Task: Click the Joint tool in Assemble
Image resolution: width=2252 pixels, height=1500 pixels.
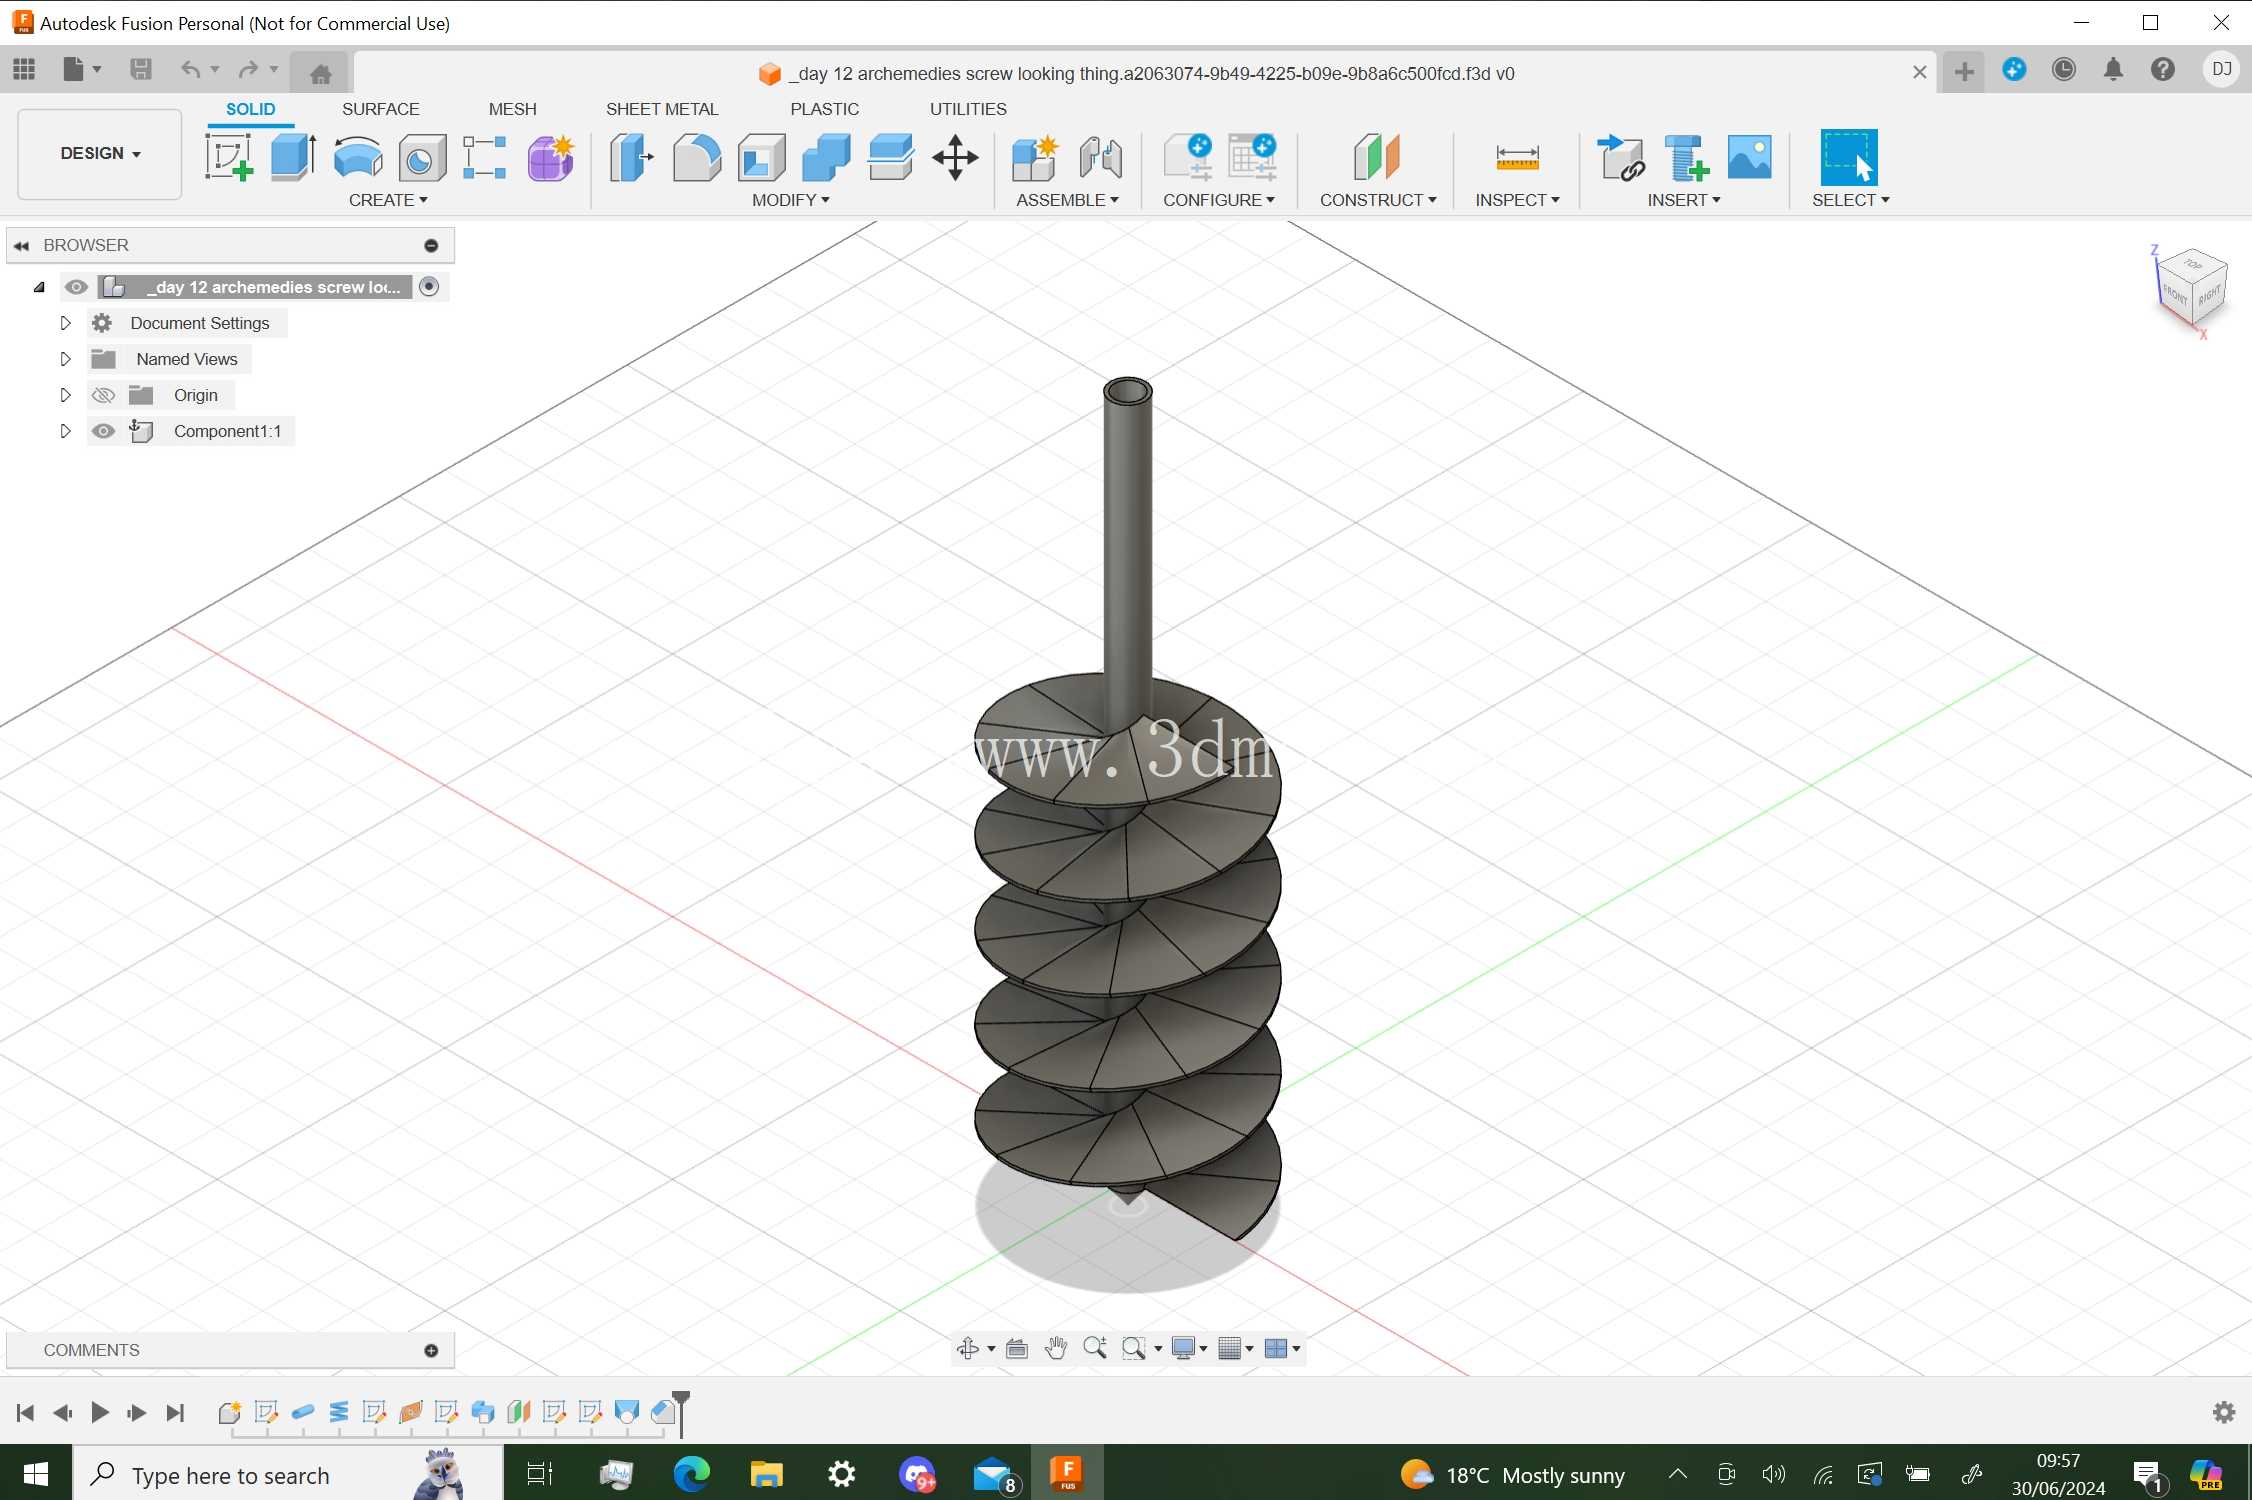Action: pos(1100,158)
